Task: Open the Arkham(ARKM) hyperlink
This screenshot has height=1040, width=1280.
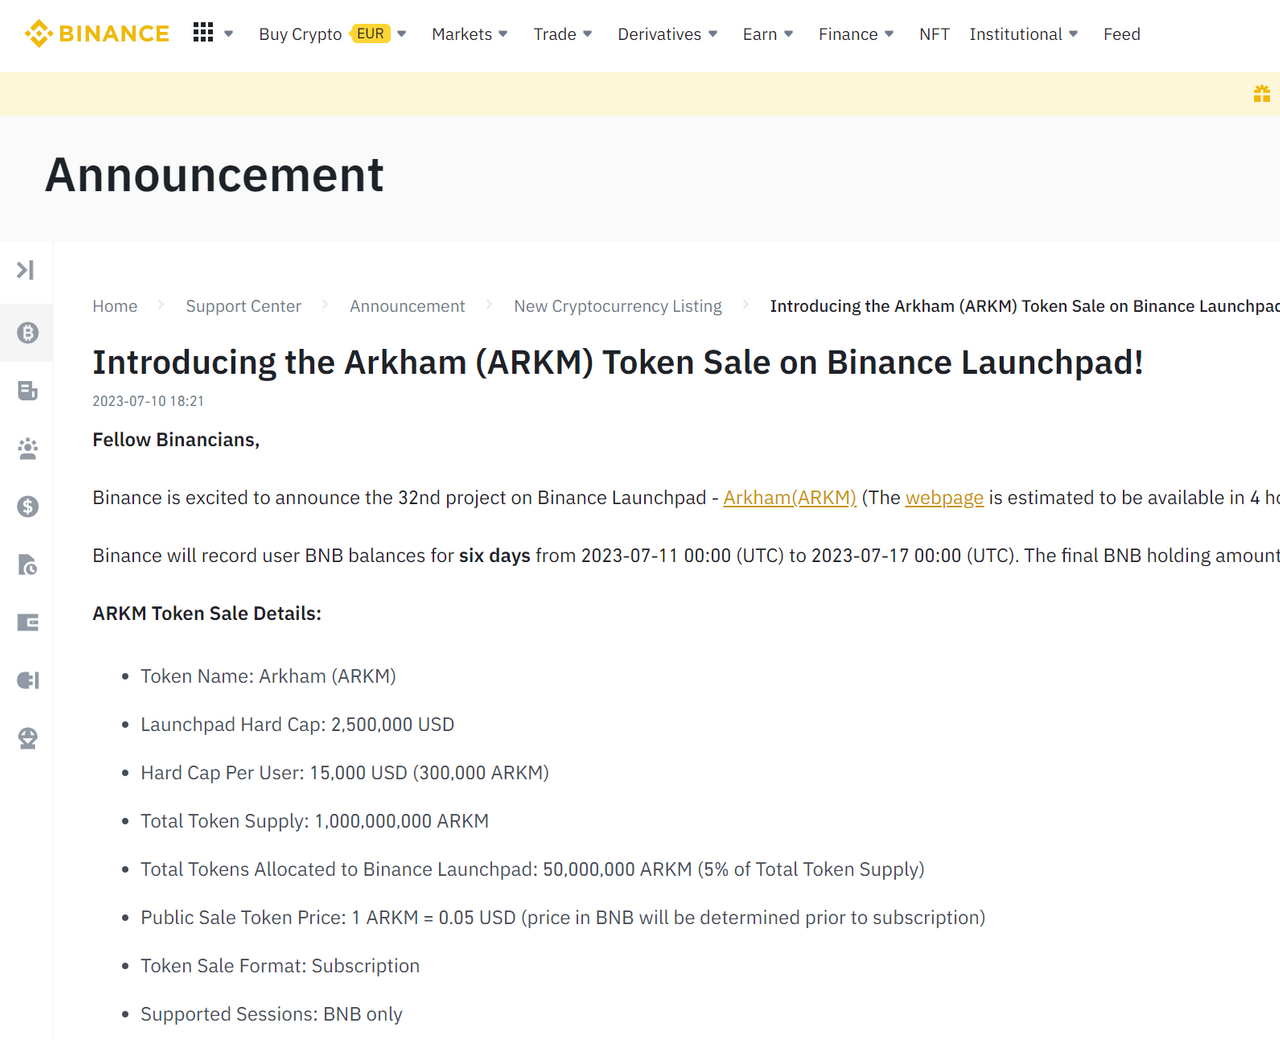Action: (790, 498)
